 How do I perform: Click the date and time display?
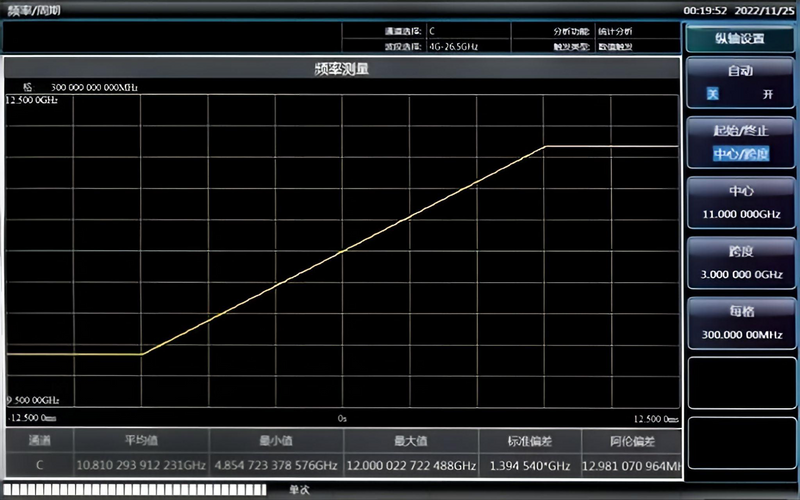click(739, 11)
